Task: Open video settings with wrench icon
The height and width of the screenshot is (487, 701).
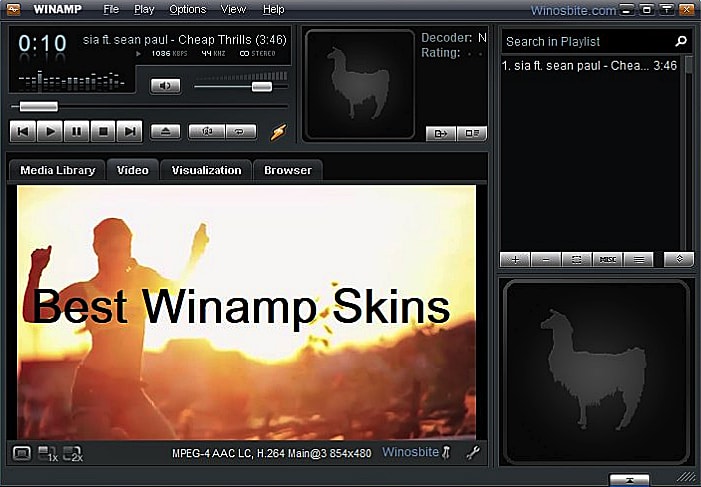Action: [473, 453]
